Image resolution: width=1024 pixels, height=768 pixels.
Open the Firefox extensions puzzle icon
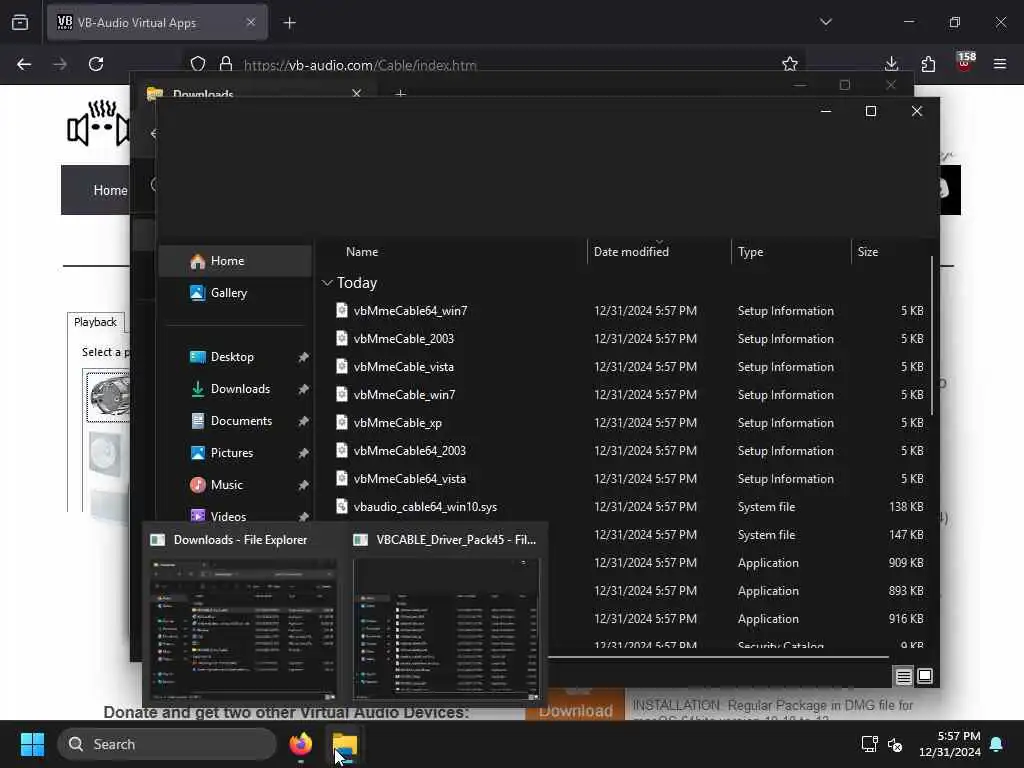tap(928, 64)
